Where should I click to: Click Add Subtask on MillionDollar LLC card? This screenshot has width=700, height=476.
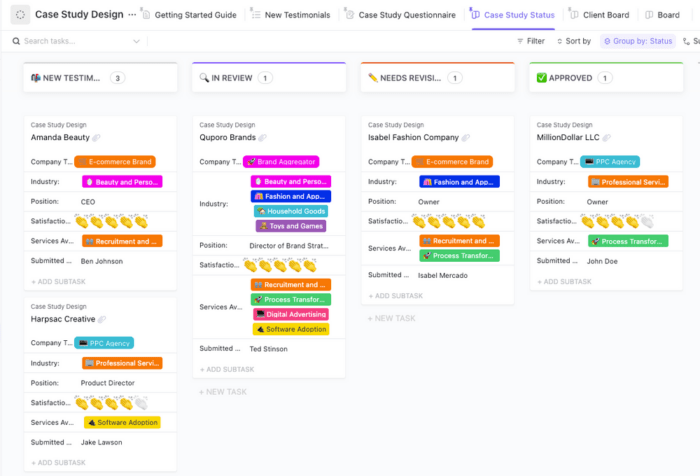tap(564, 282)
